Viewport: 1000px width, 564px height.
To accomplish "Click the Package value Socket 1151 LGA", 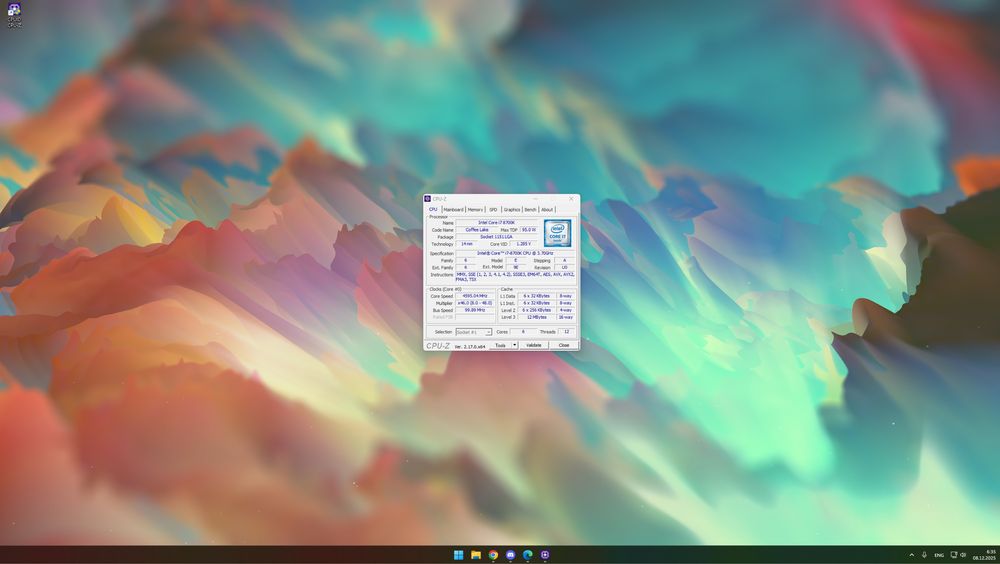I will point(497,237).
